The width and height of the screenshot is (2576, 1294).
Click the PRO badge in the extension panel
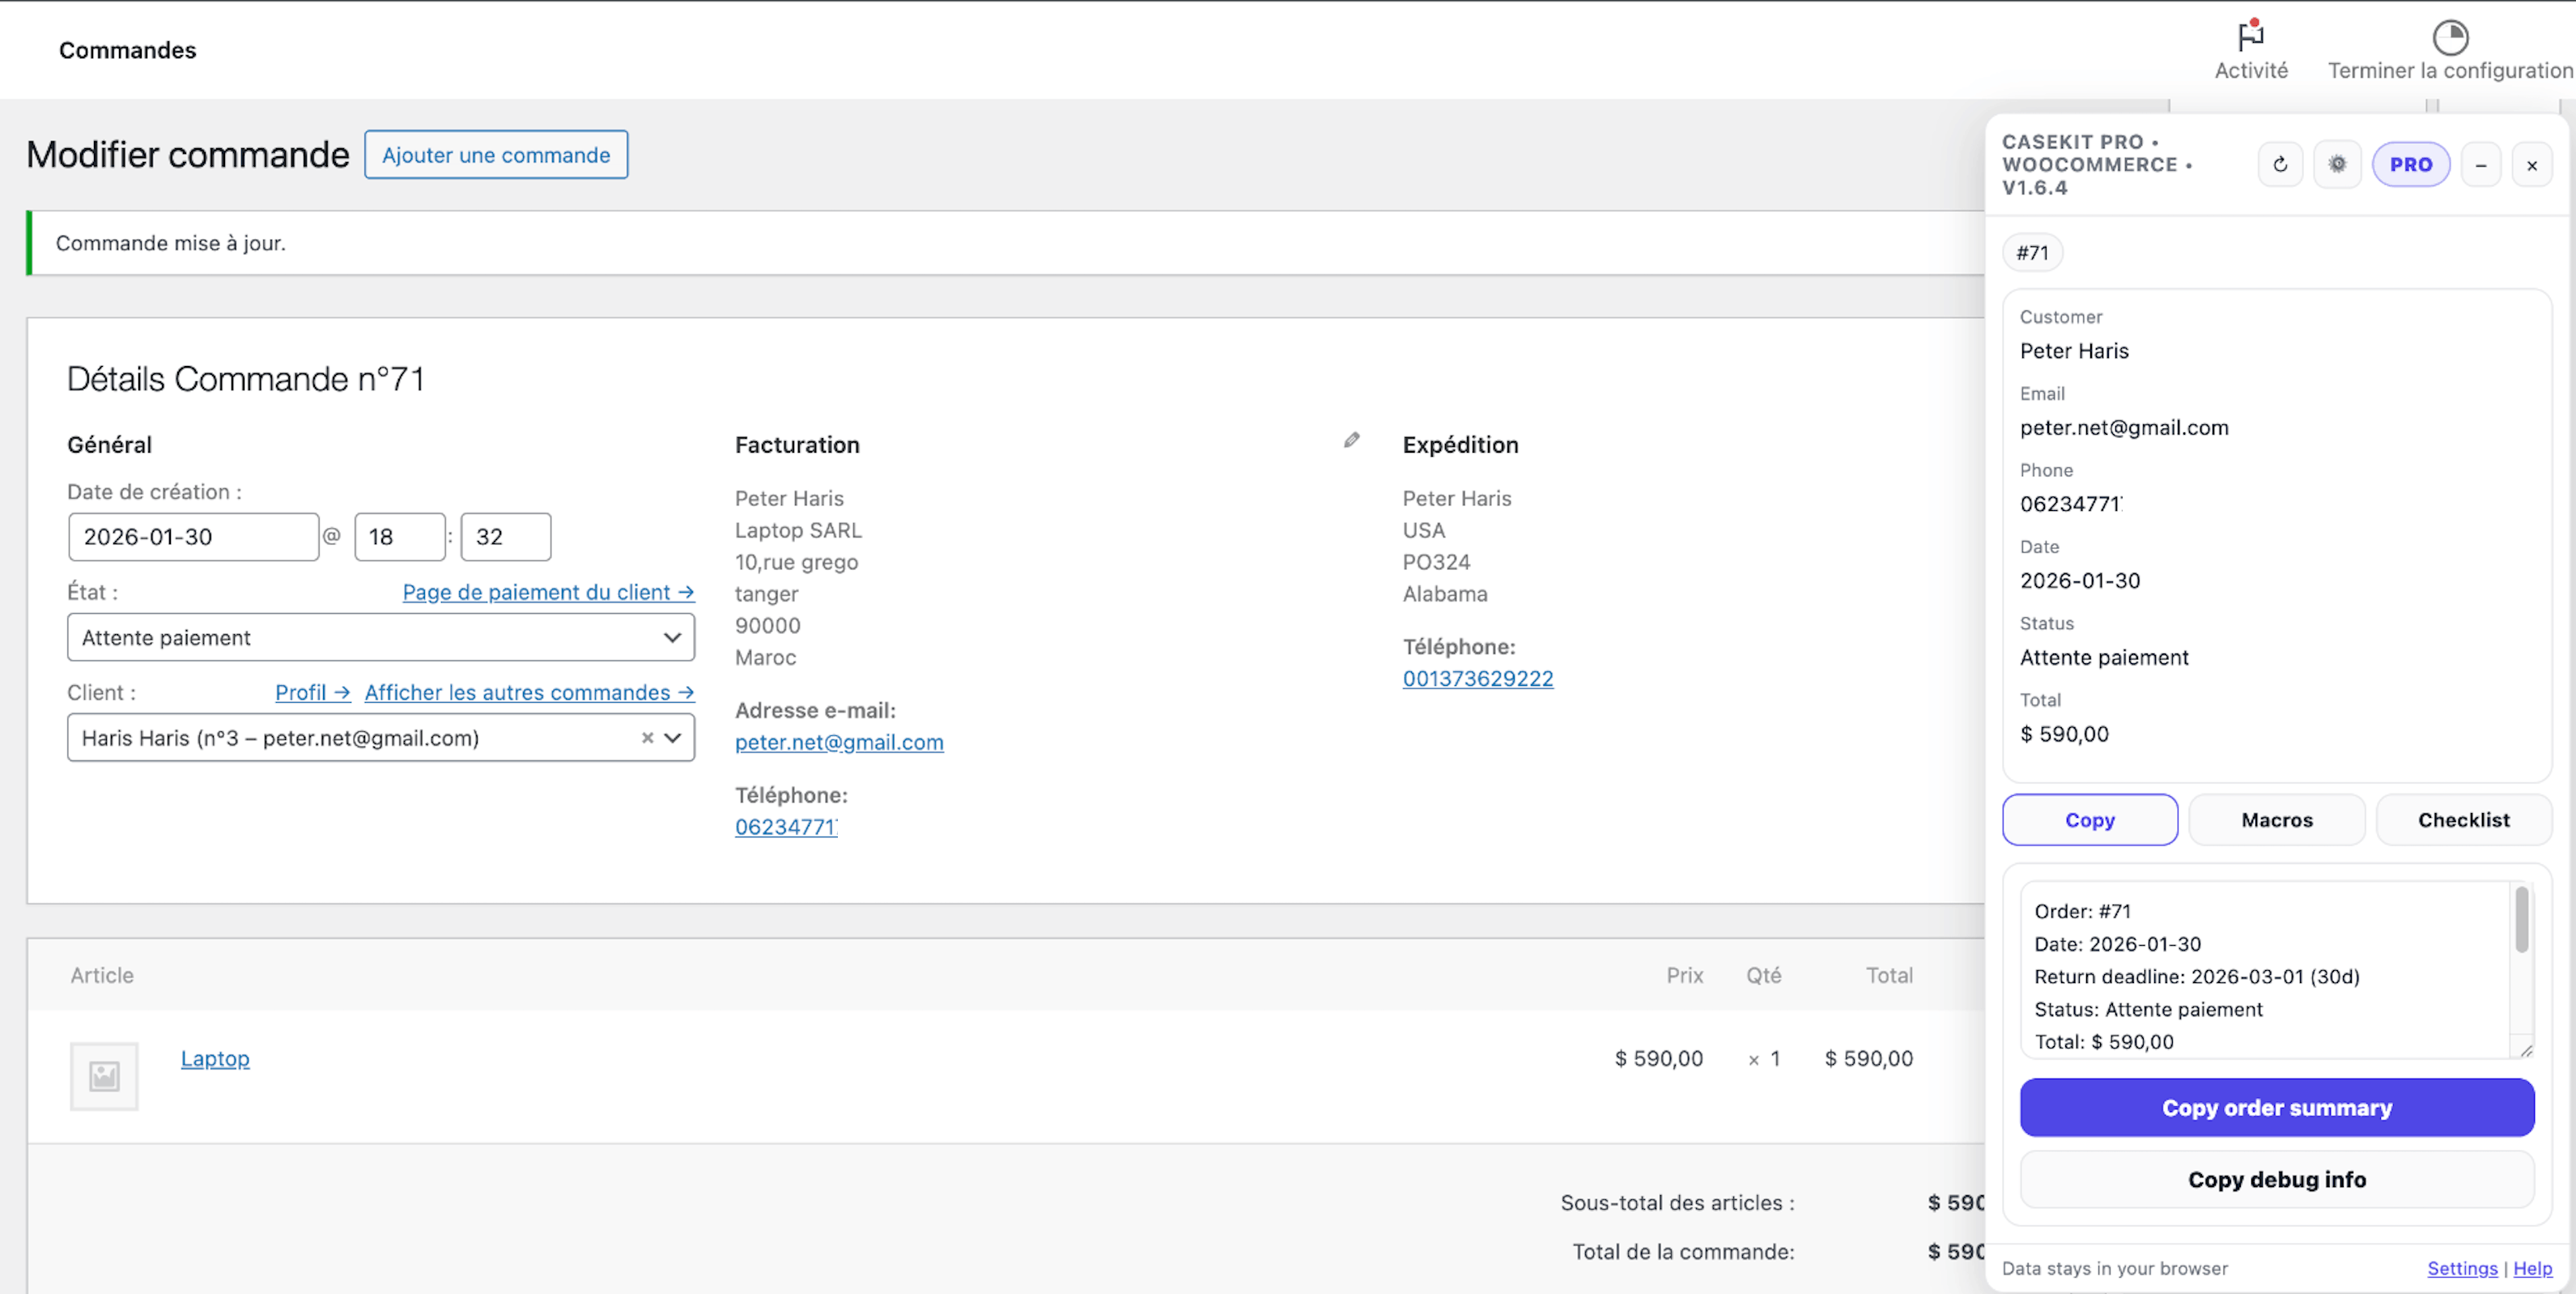(2411, 164)
